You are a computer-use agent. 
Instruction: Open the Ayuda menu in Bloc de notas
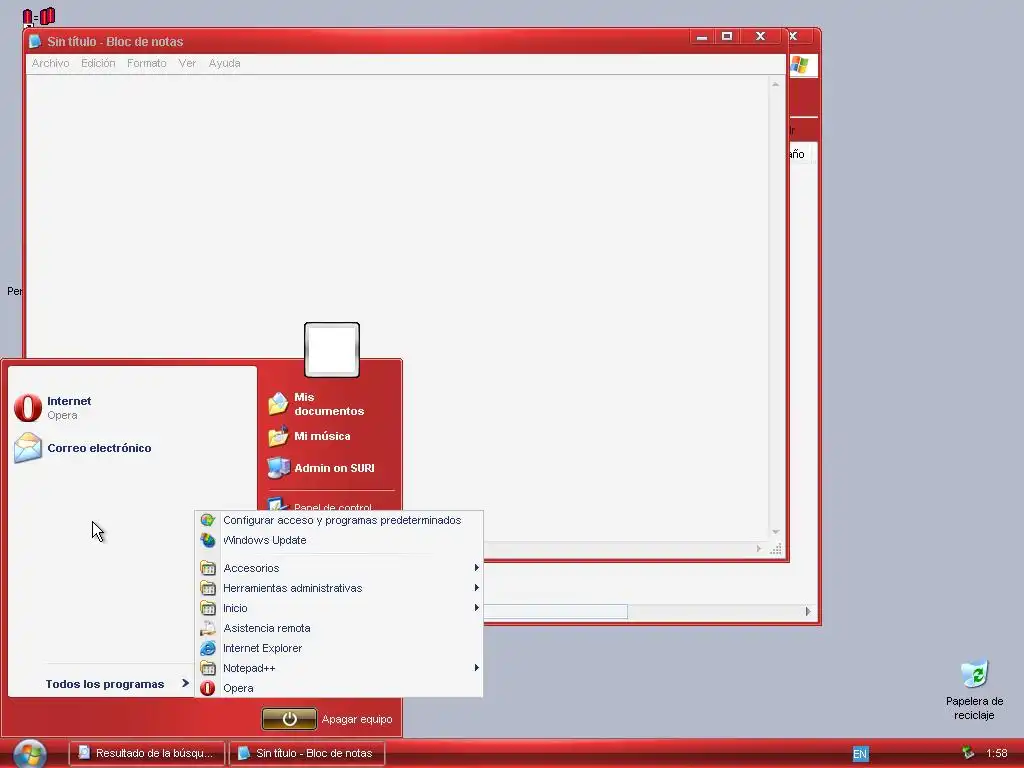coord(225,63)
